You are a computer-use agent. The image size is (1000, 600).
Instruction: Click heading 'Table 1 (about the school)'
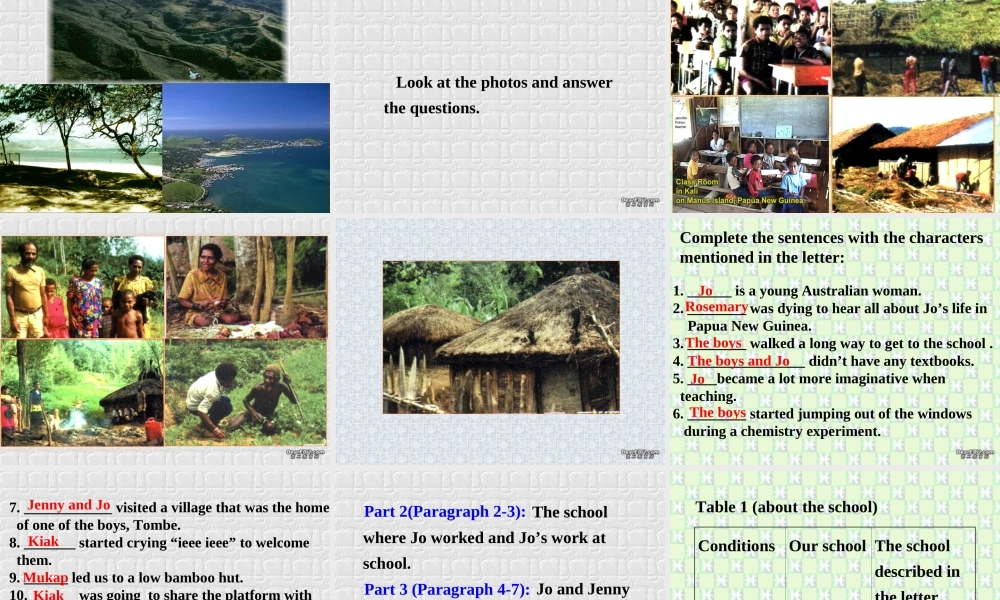point(786,508)
